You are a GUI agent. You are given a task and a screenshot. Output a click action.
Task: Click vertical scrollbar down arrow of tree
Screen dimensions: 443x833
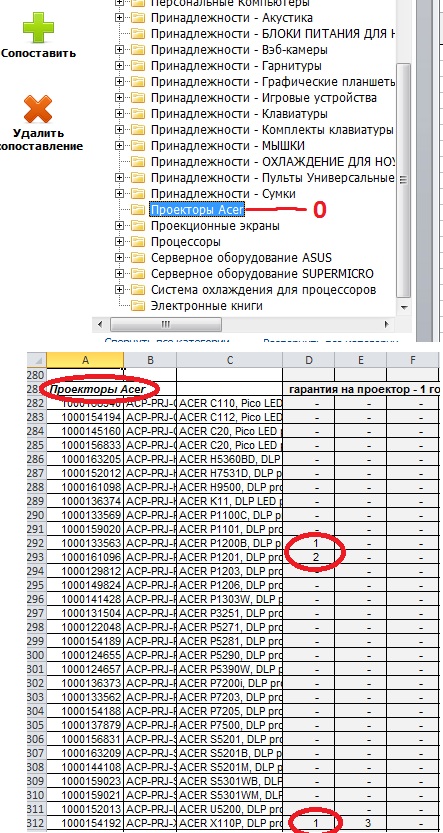tap(404, 307)
